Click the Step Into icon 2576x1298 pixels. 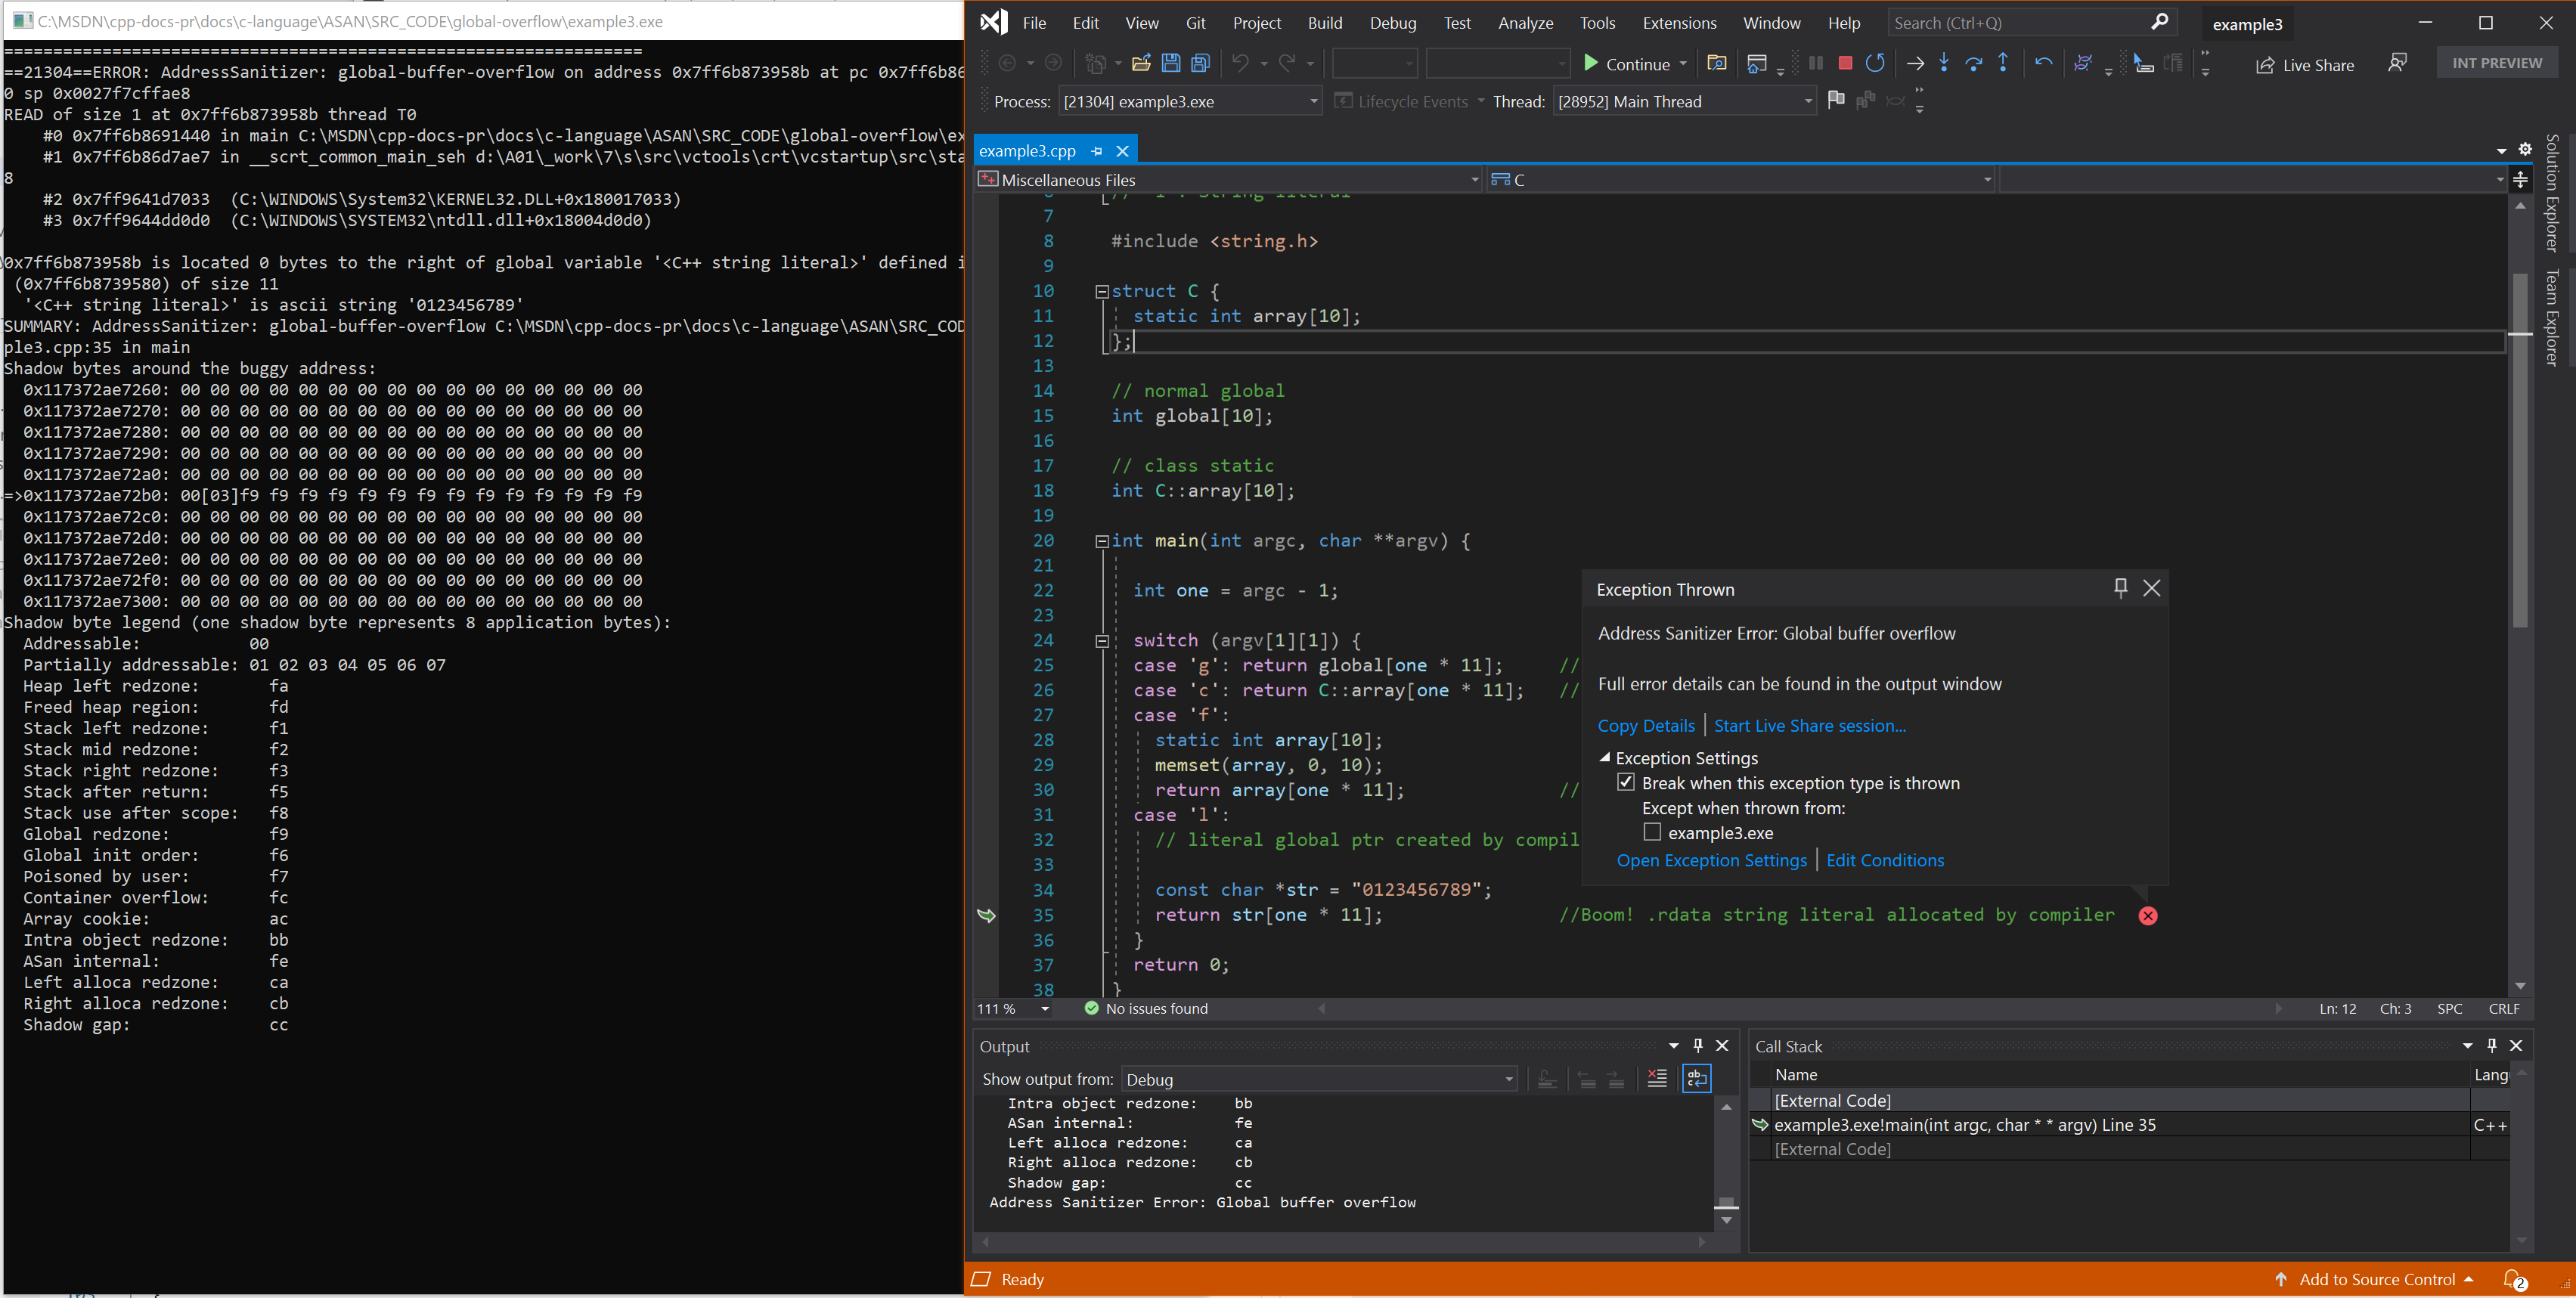[1944, 63]
